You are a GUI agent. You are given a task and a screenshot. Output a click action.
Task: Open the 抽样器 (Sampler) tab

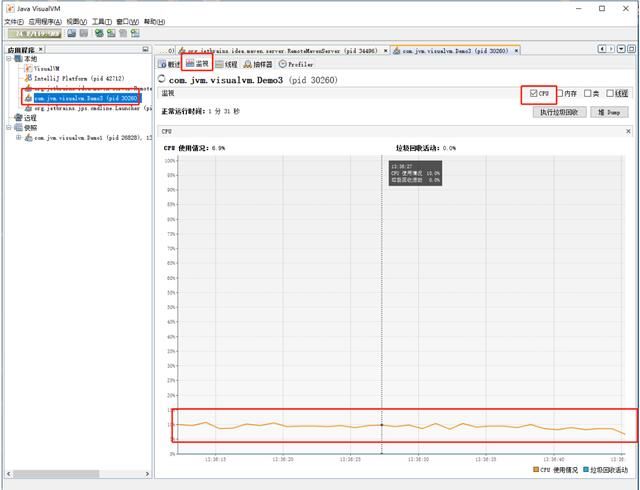258,64
